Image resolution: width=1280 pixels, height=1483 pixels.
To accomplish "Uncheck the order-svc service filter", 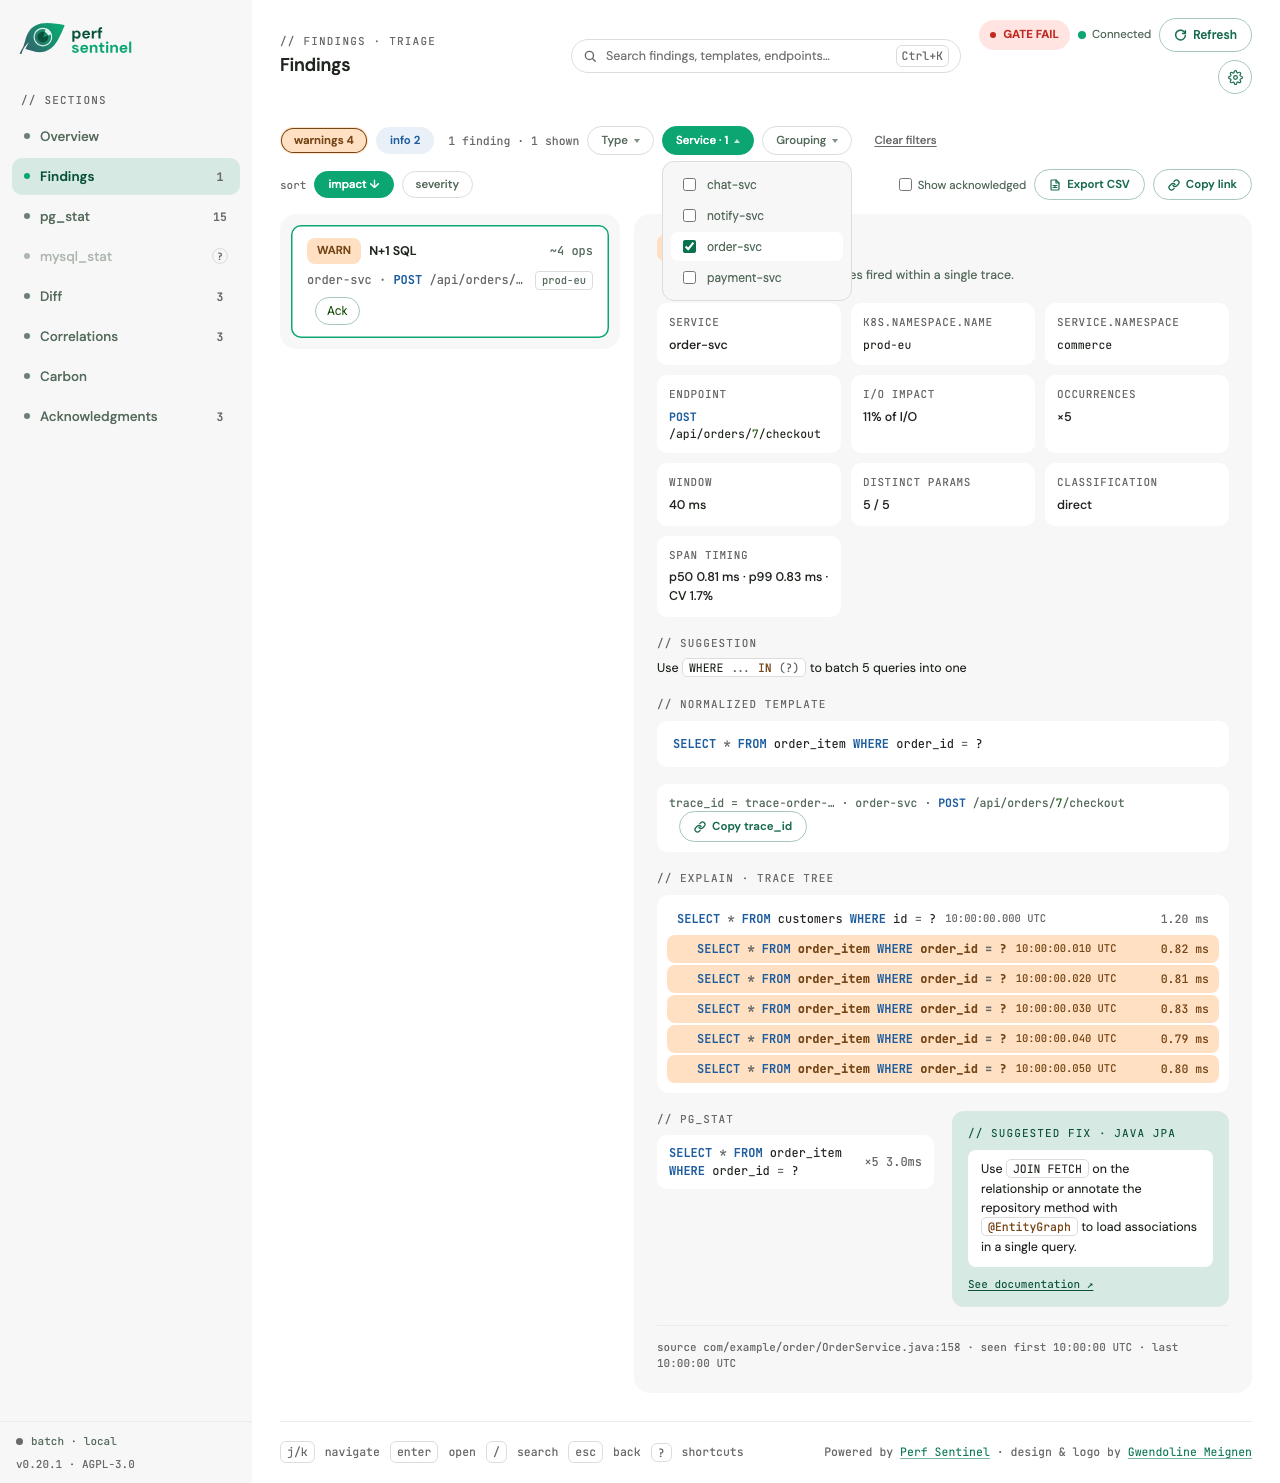I will pyautogui.click(x=689, y=247).
